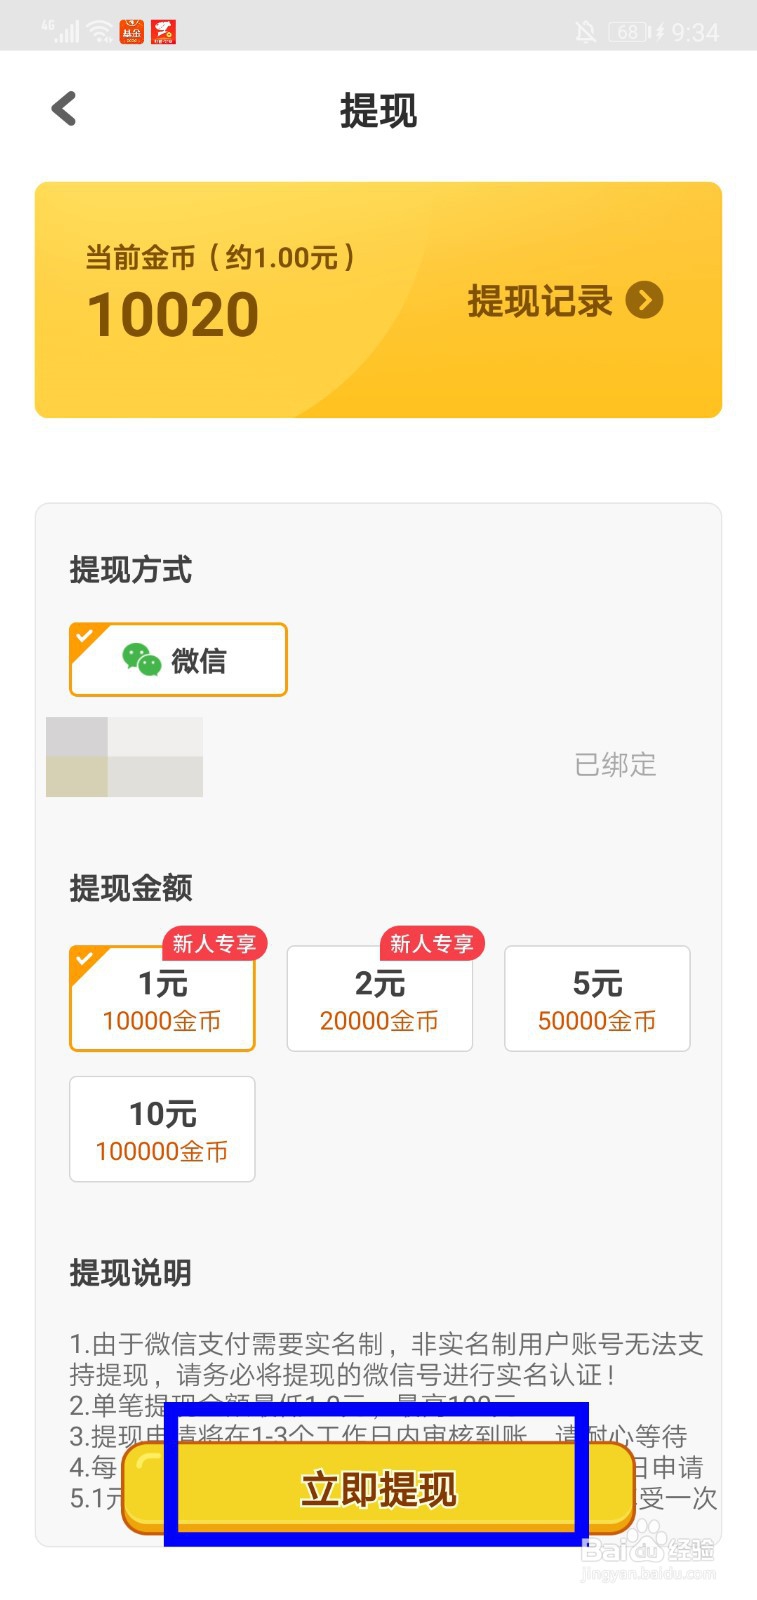Viewport: 757px width, 1600px height.
Task: Select the 5元 50000金币 amount option
Action: (x=597, y=999)
